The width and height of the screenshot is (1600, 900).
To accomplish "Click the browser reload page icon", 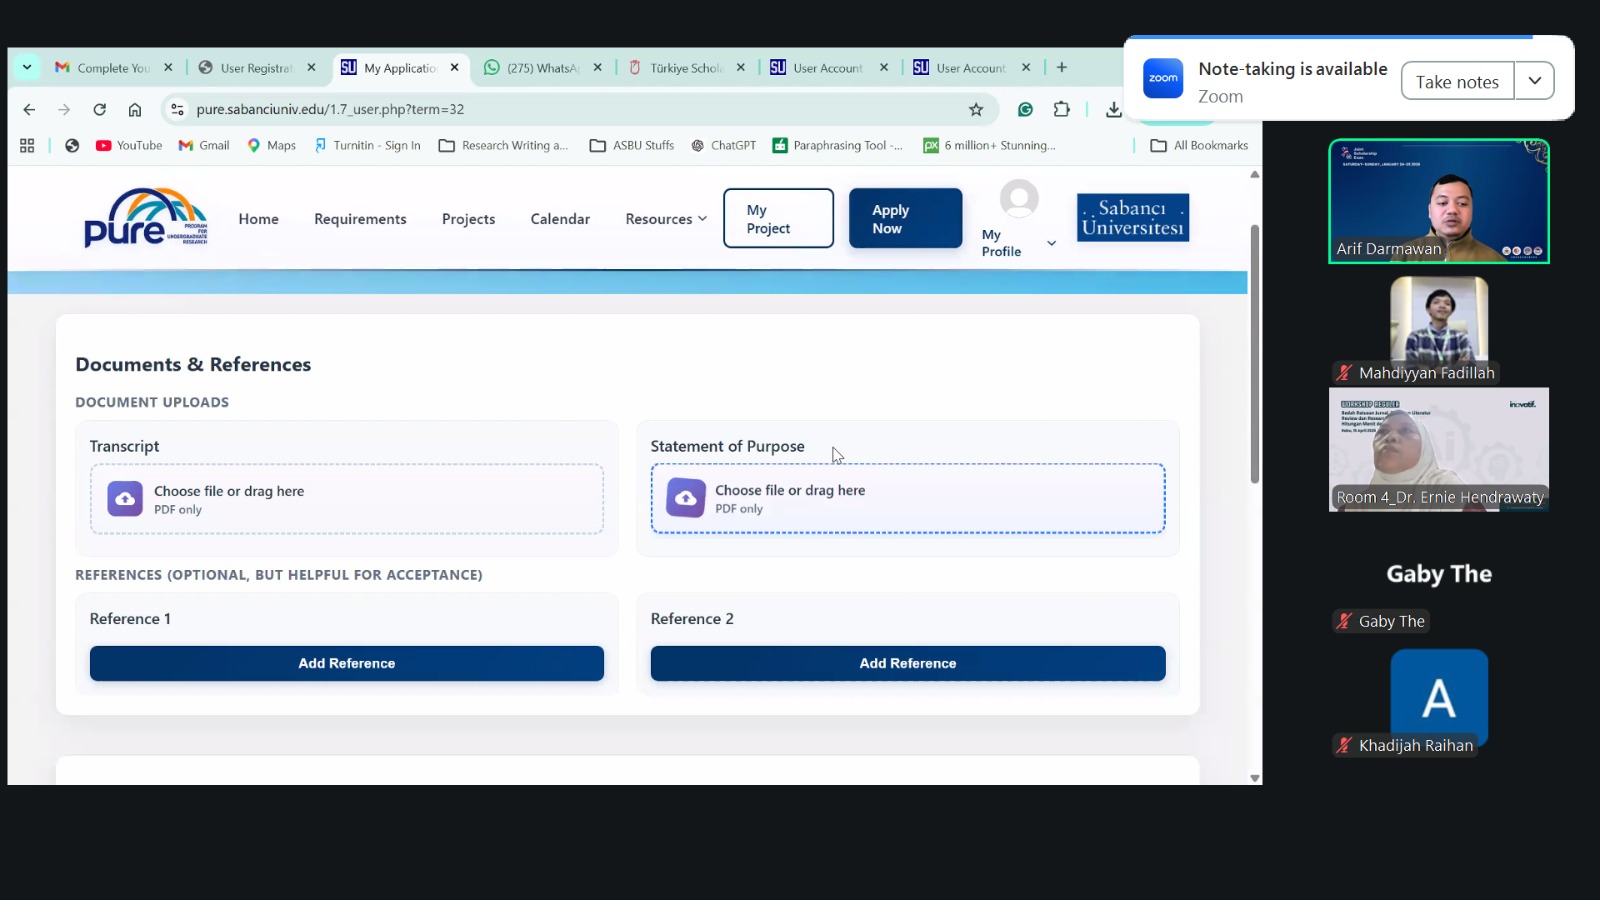I will tap(99, 110).
